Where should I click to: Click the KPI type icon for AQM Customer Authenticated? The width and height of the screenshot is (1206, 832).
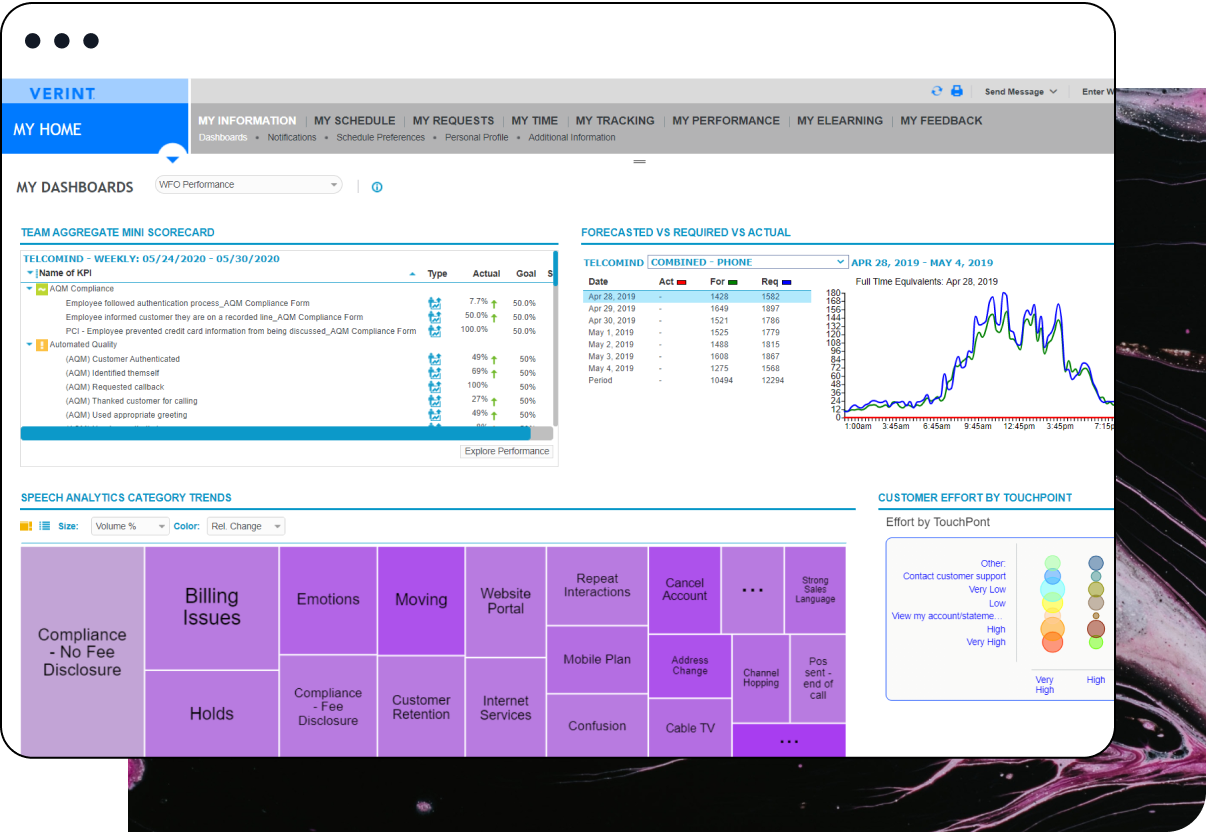(434, 358)
